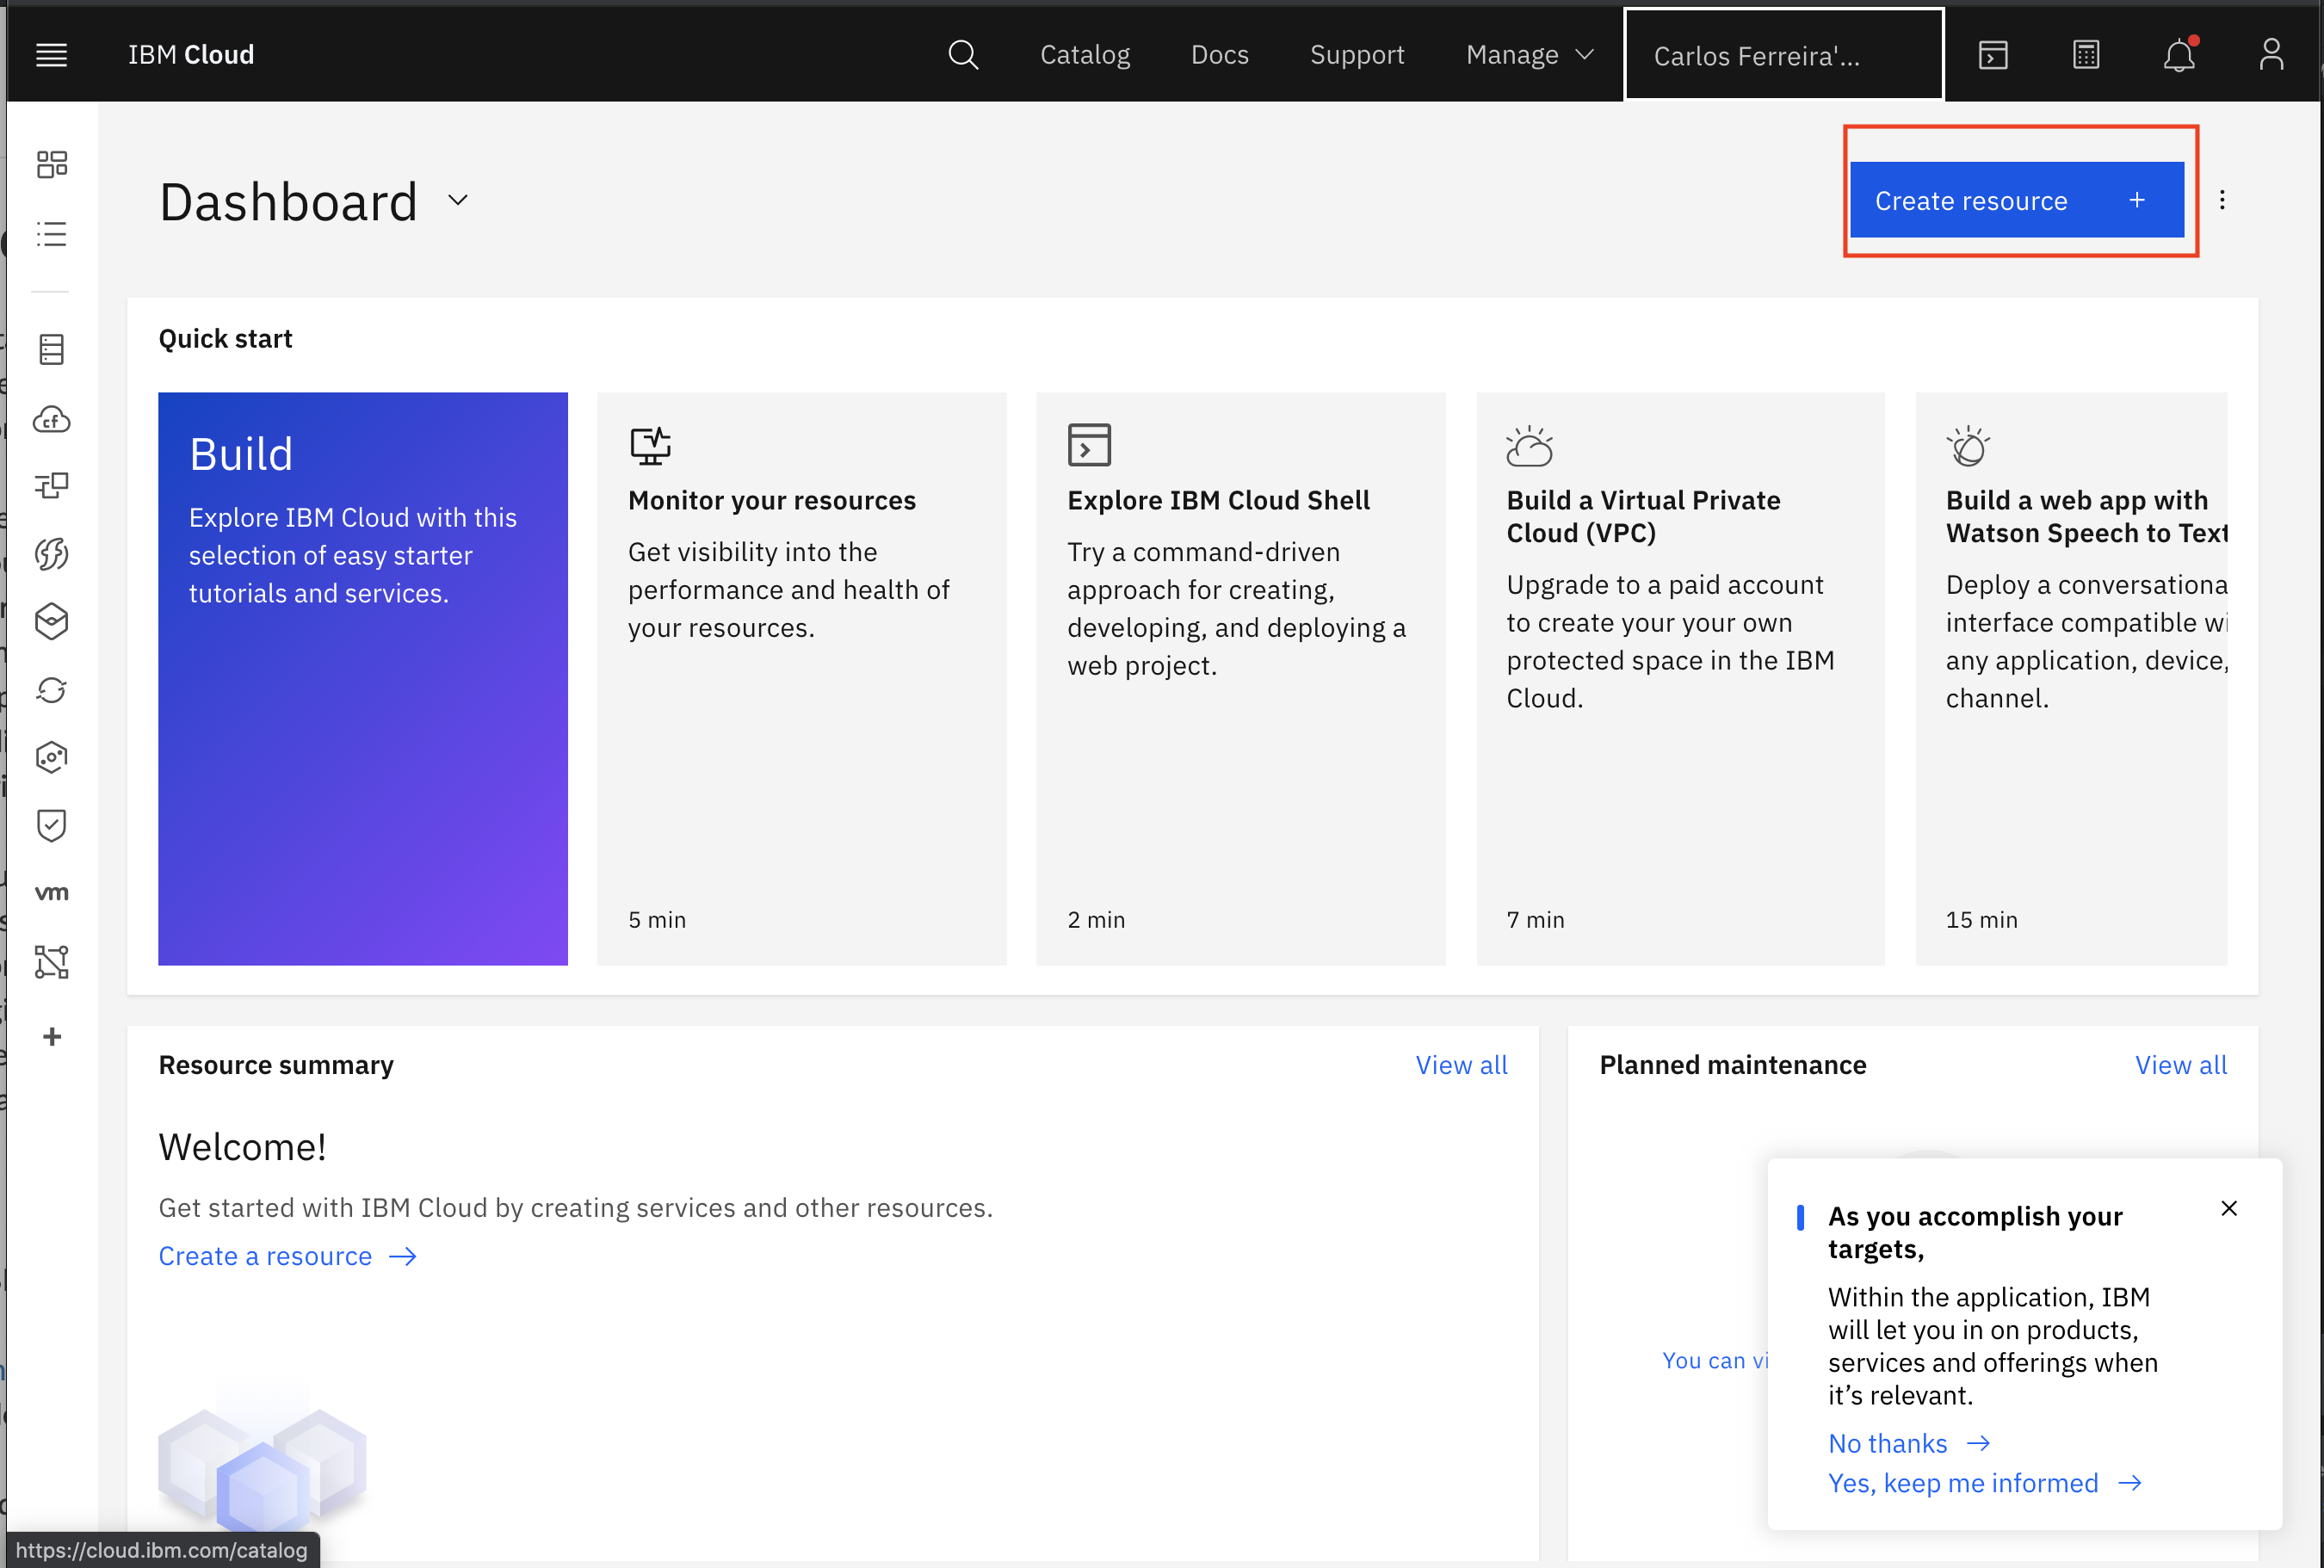Viewport: 2324px width, 1568px height.
Task: Open the hexagon-with-nodes icon in sidebar
Action: (51, 757)
